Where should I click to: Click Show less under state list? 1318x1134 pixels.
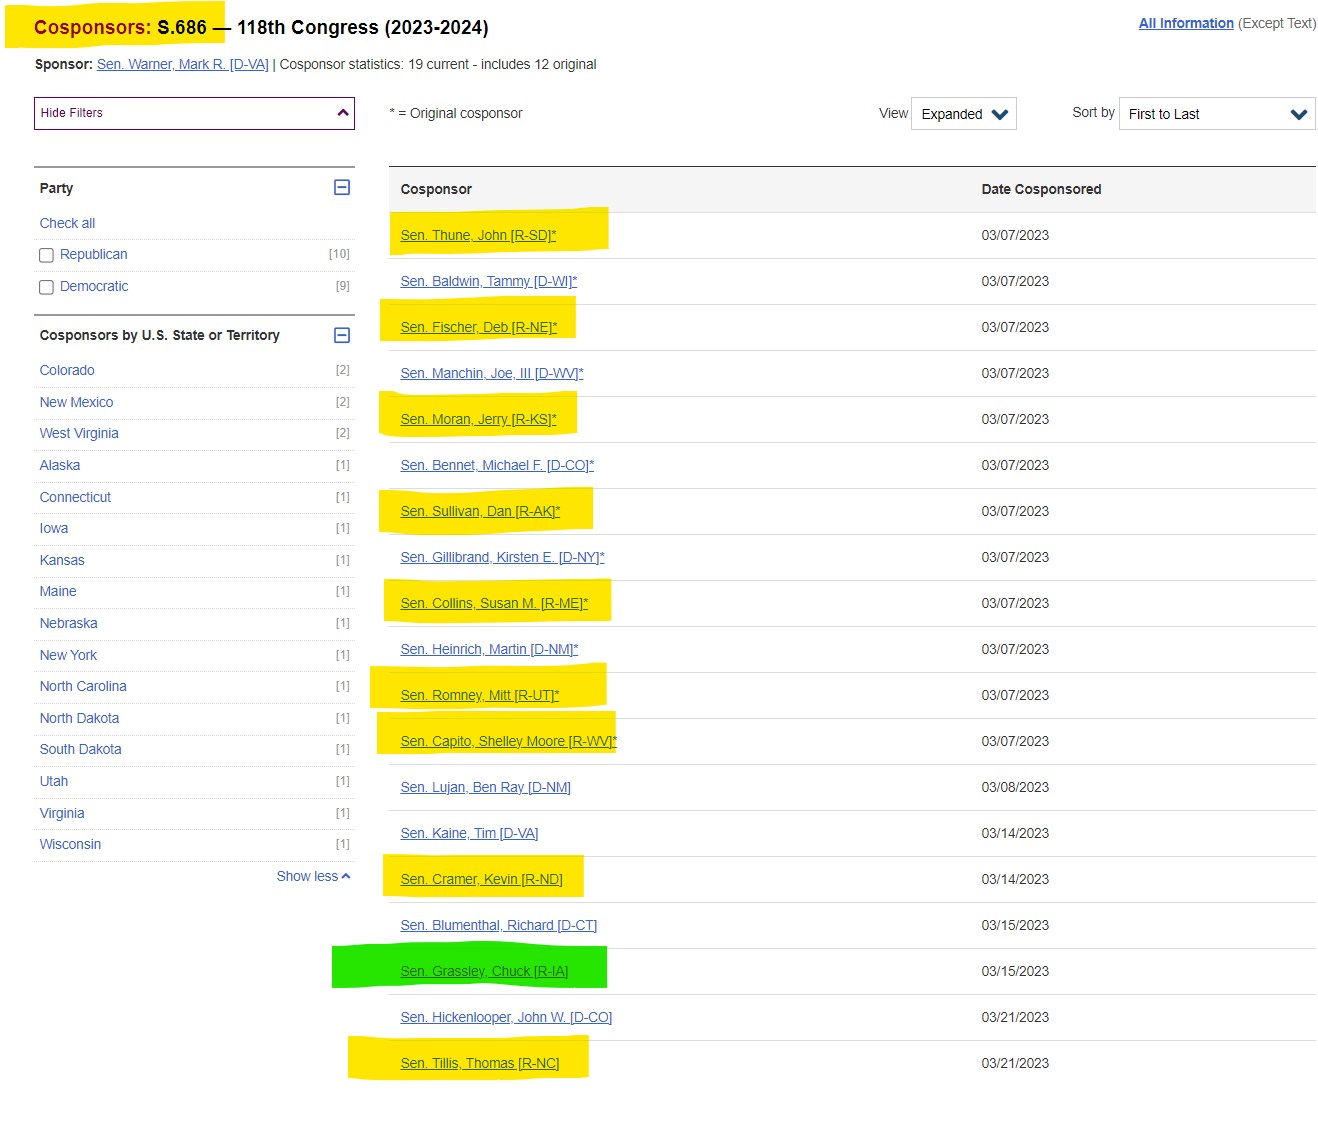pyautogui.click(x=313, y=876)
